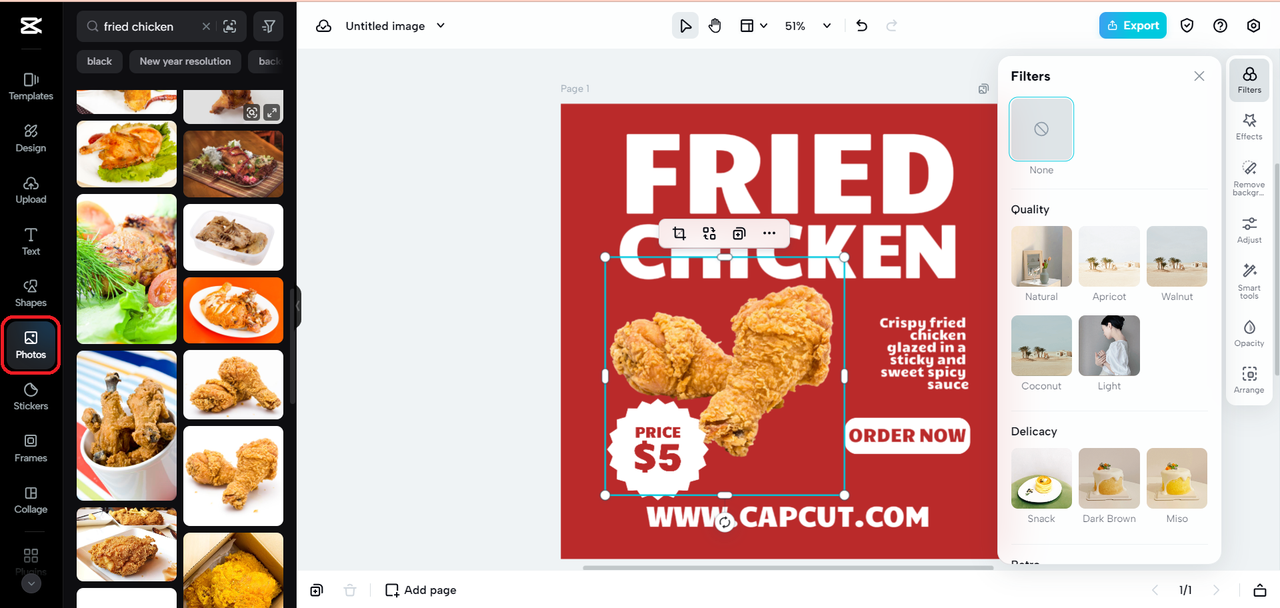The width and height of the screenshot is (1280, 608).
Task: Switch to the Templates sidebar tab
Action: point(31,86)
